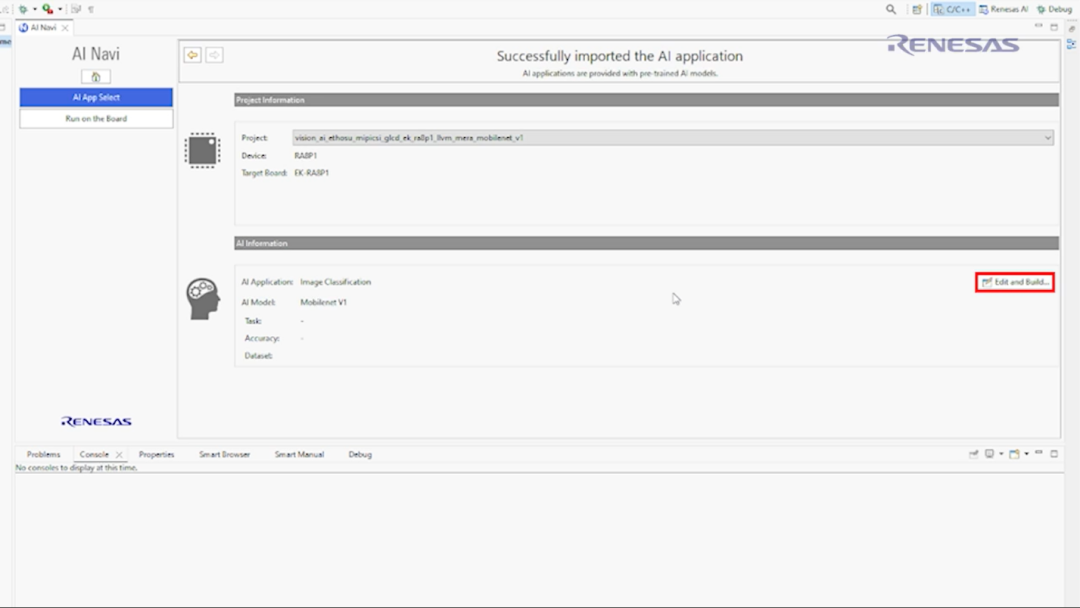Click the Display Selected Console icon

tap(989, 454)
